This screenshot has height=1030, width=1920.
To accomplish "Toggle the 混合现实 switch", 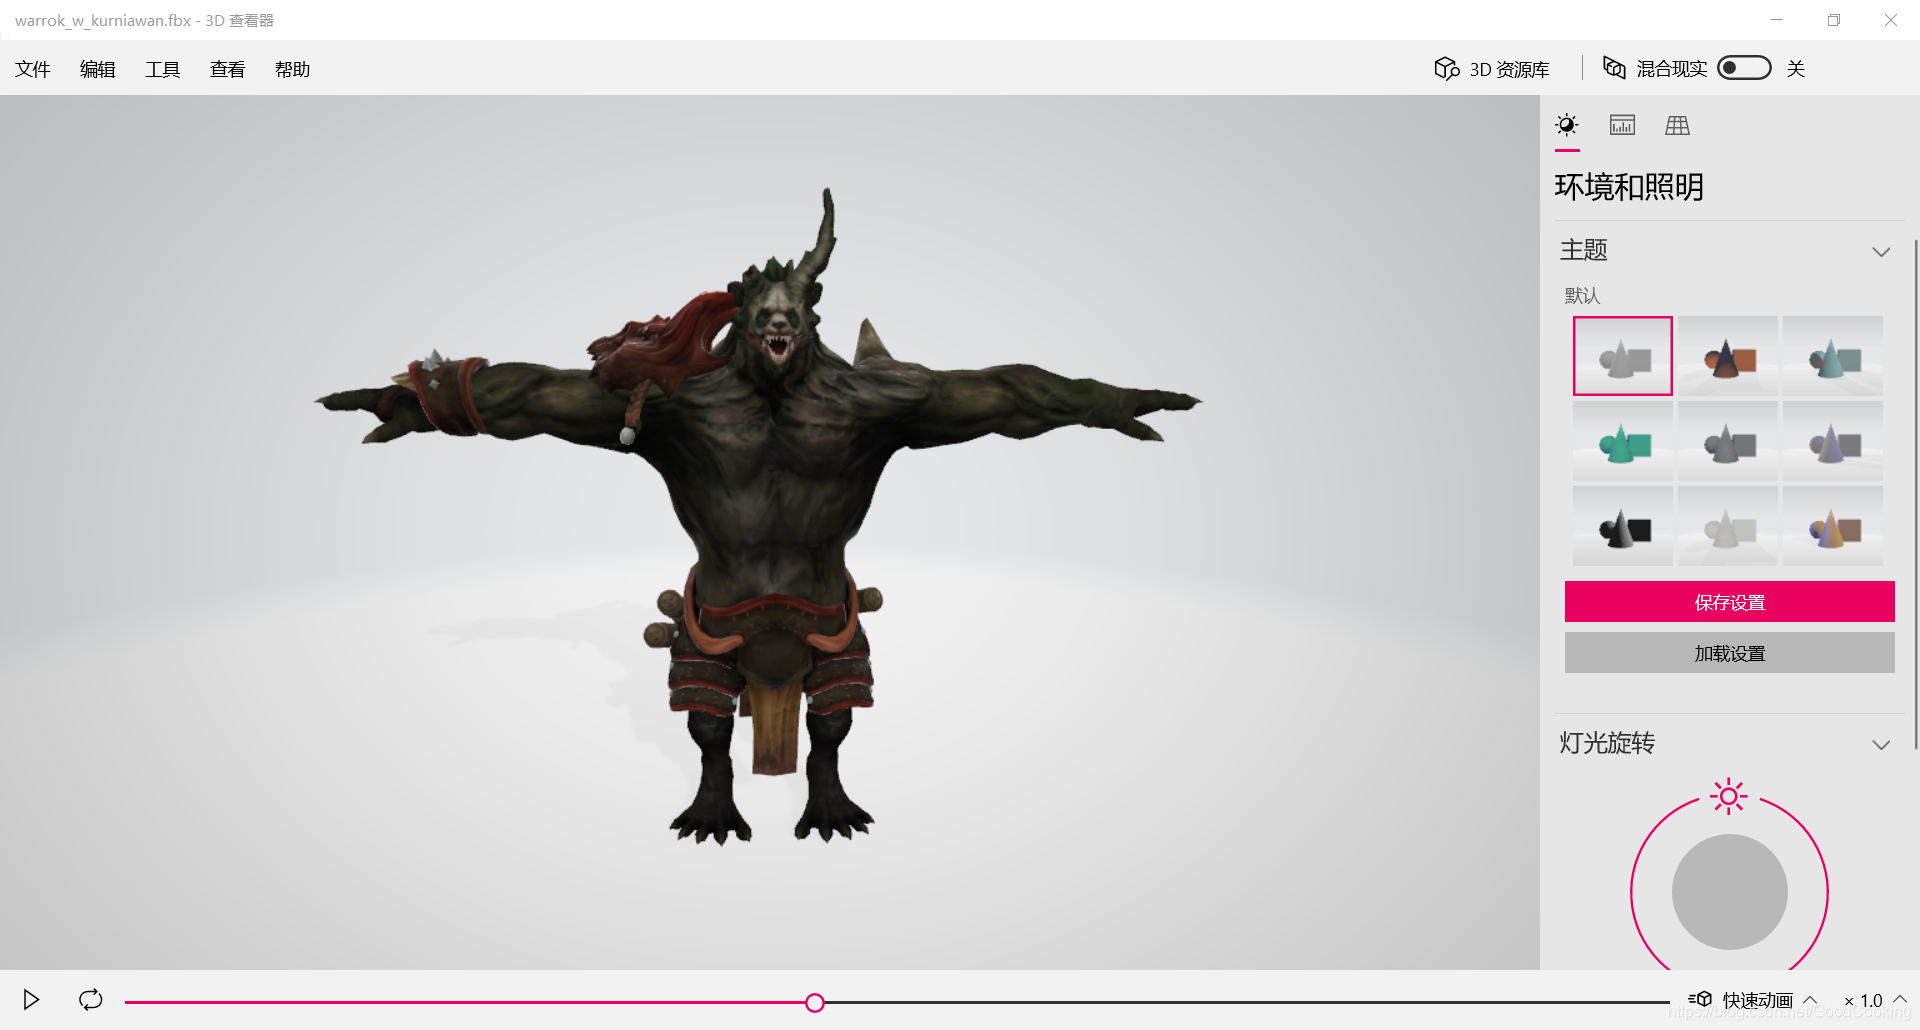I will pos(1744,68).
